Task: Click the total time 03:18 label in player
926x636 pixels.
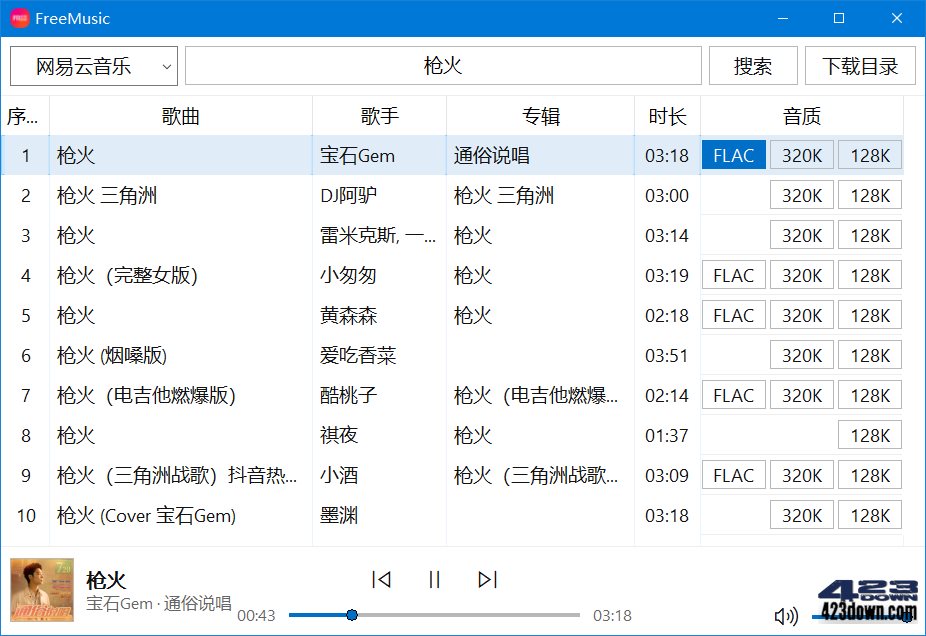Action: click(x=612, y=615)
